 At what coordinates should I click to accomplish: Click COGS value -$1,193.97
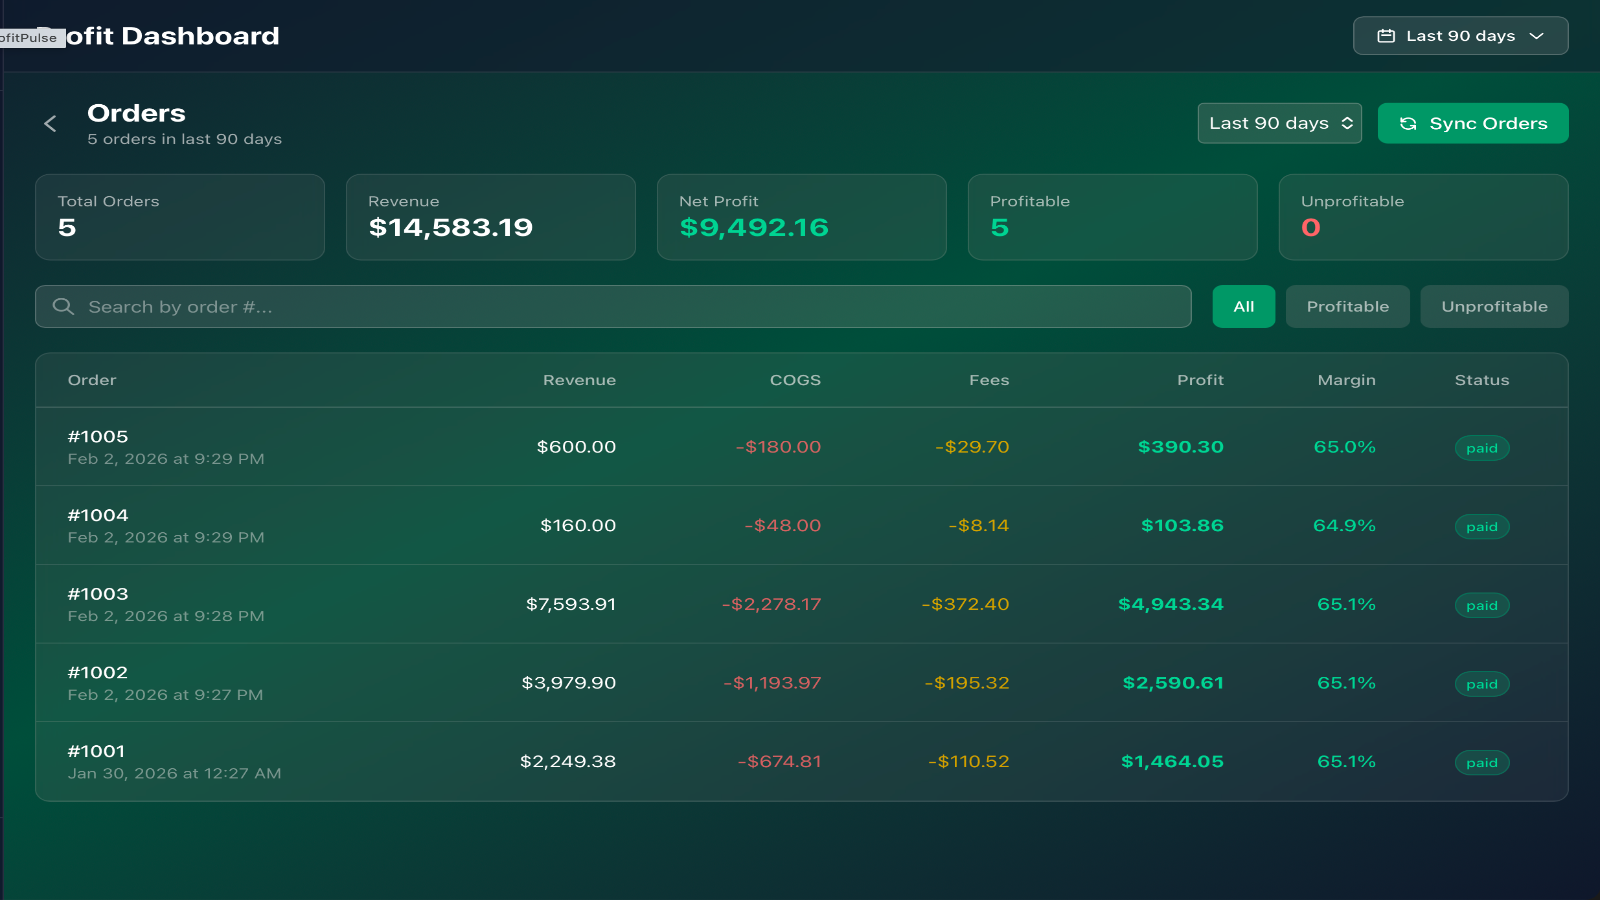point(772,683)
